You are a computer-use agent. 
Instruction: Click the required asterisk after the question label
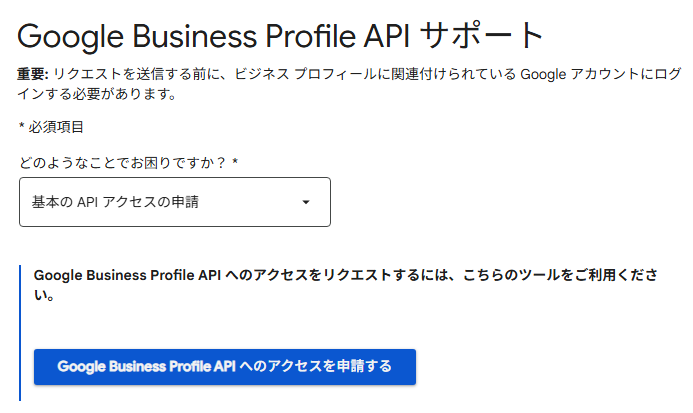click(x=235, y=161)
